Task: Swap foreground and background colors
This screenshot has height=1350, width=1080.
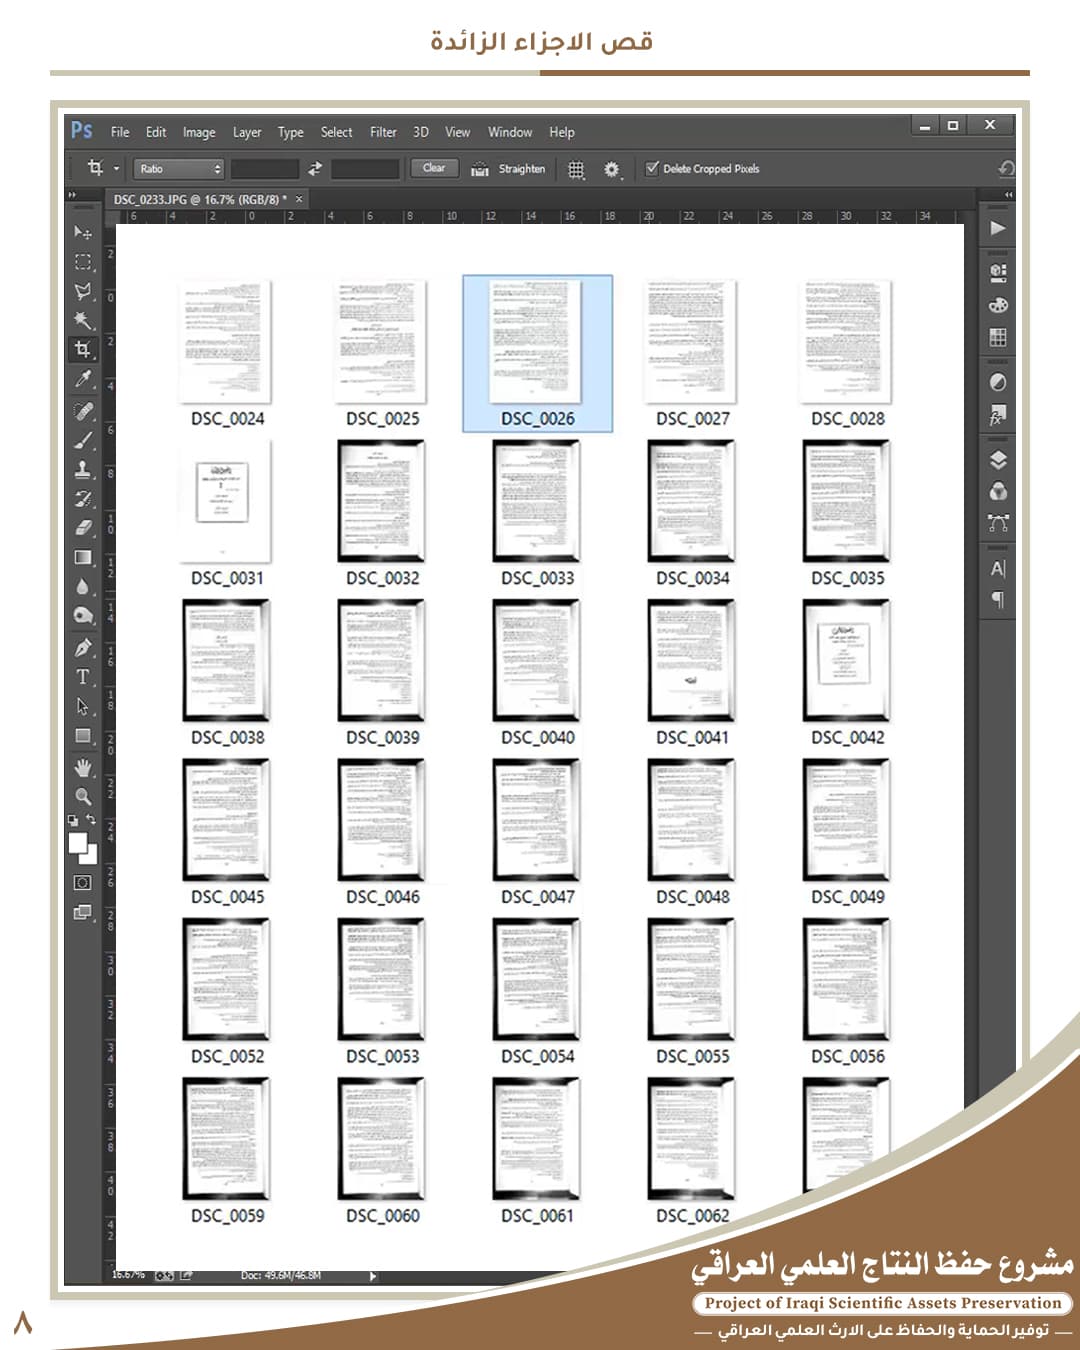Action: pyautogui.click(x=91, y=820)
